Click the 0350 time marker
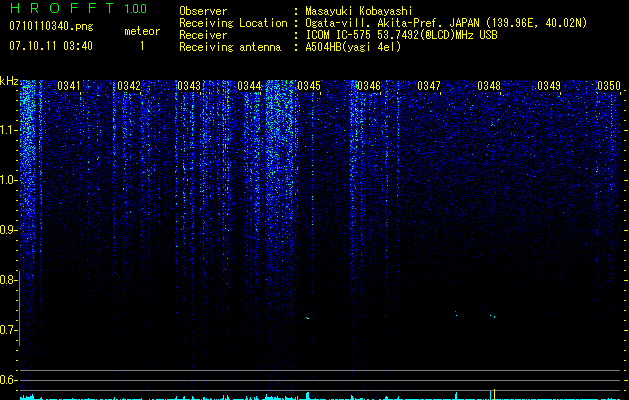 [609, 86]
